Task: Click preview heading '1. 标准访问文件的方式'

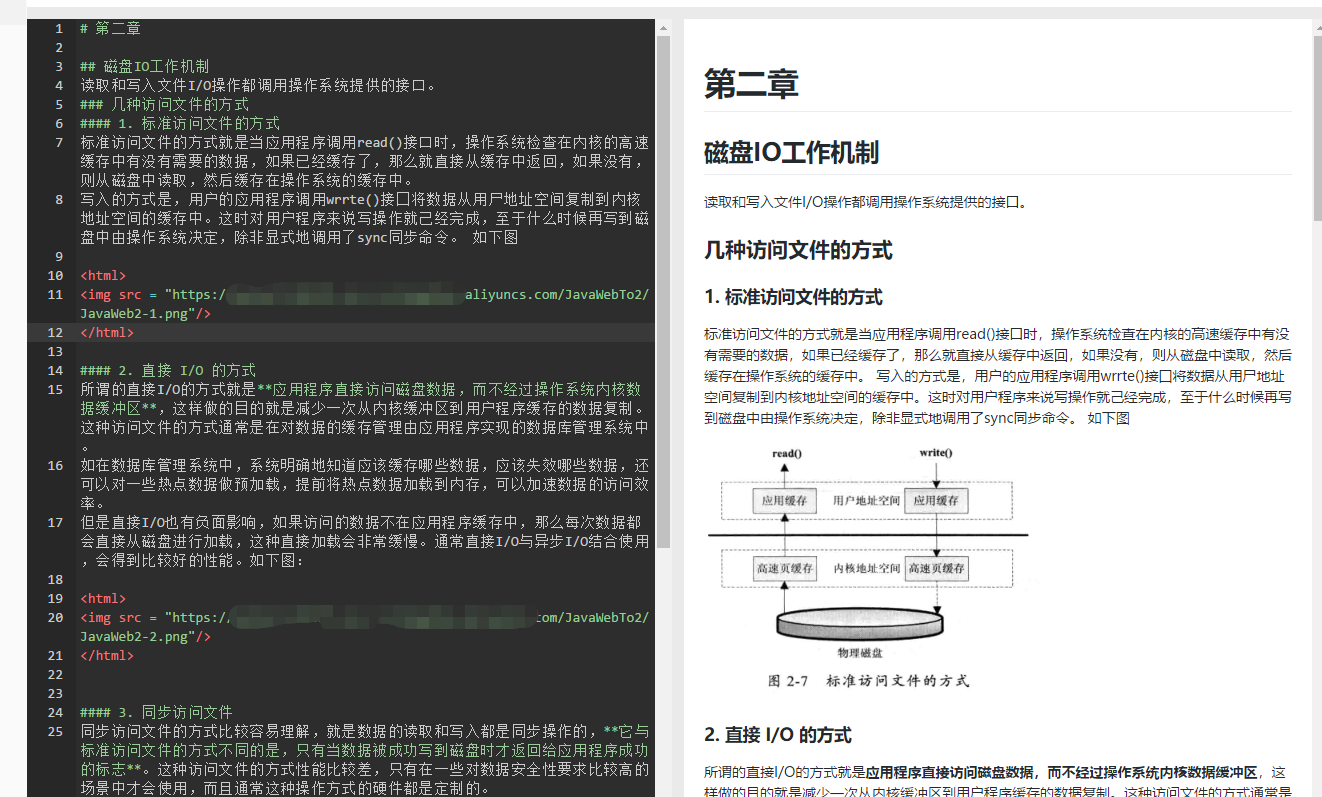Action: click(x=793, y=297)
